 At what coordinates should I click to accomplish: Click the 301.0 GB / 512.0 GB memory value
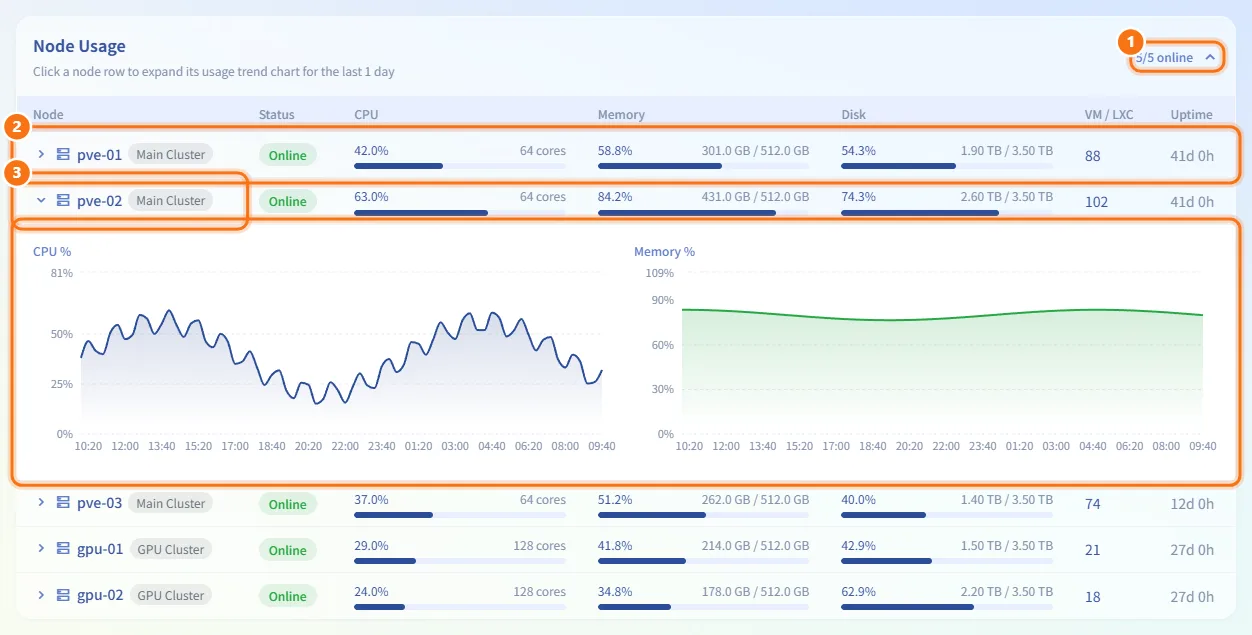755,151
